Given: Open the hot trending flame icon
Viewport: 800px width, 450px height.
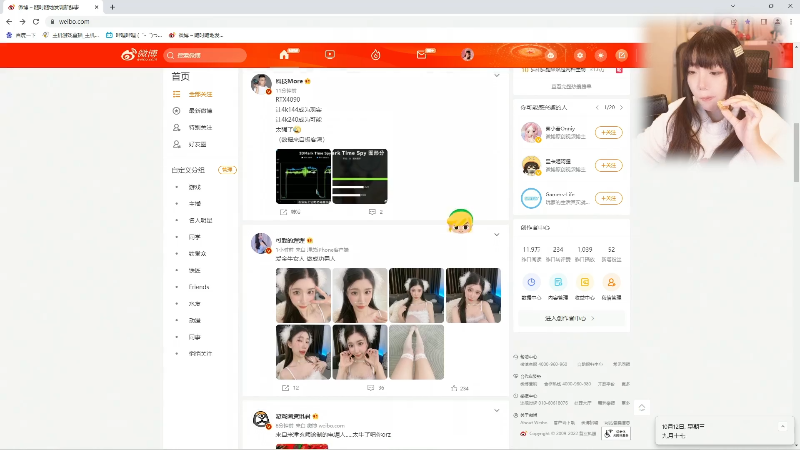Looking at the screenshot, I should 376,55.
